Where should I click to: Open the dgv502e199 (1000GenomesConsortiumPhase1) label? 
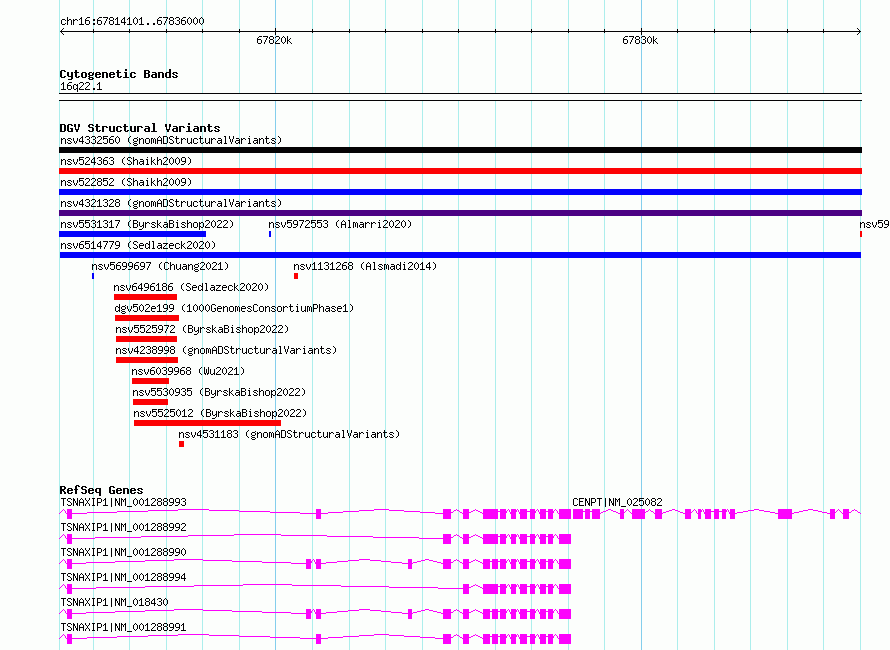pos(234,308)
